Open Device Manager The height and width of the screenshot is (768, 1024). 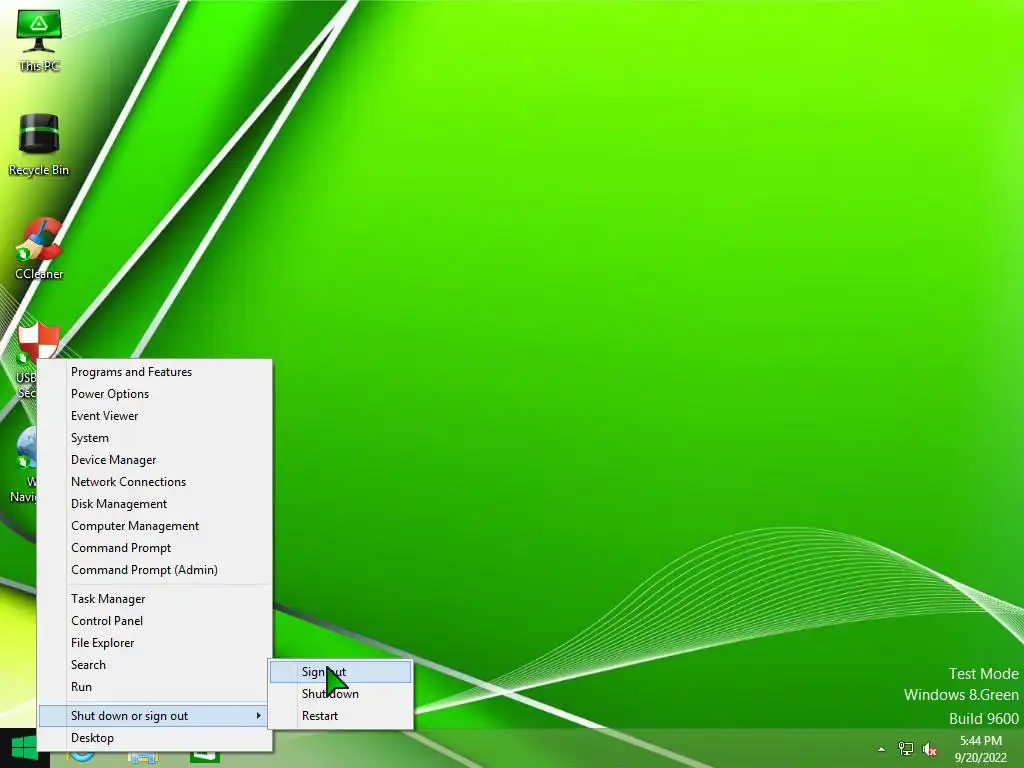coord(155,460)
